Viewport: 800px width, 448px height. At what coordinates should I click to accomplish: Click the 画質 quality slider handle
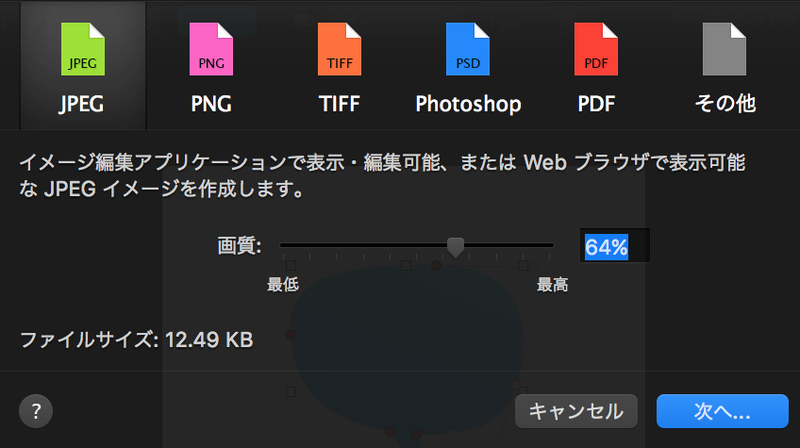(x=456, y=247)
